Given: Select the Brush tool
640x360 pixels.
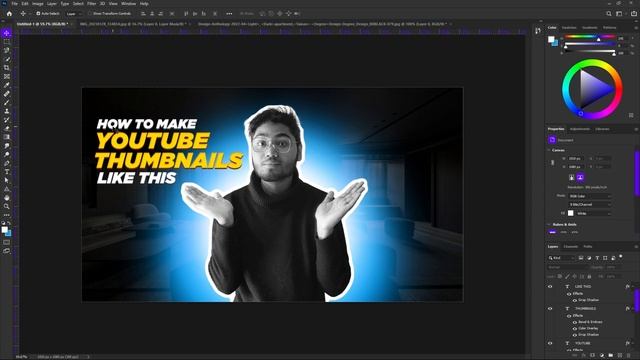Looking at the screenshot, I should [x=7, y=102].
